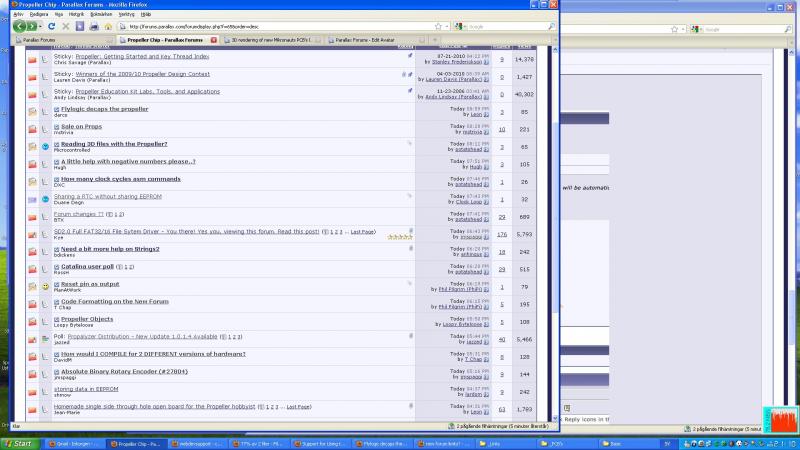This screenshot has width=800, height=450.
Task: Click the URL address field
Action: click(x=278, y=27)
